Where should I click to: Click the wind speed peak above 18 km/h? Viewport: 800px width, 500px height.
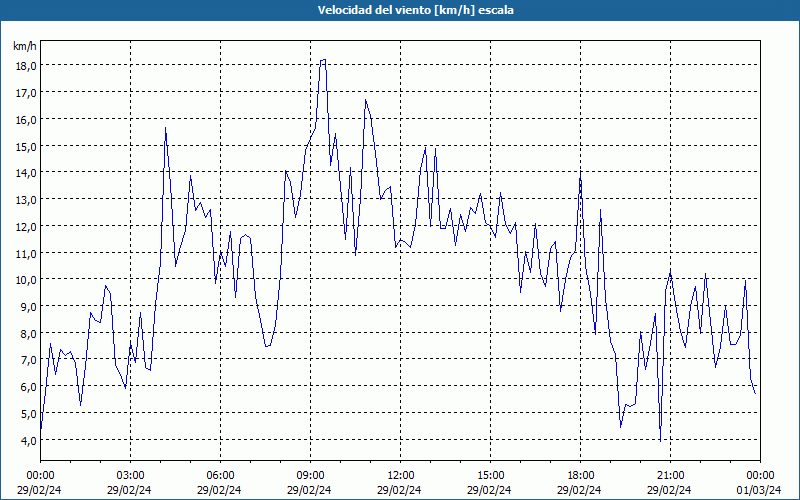click(x=323, y=60)
